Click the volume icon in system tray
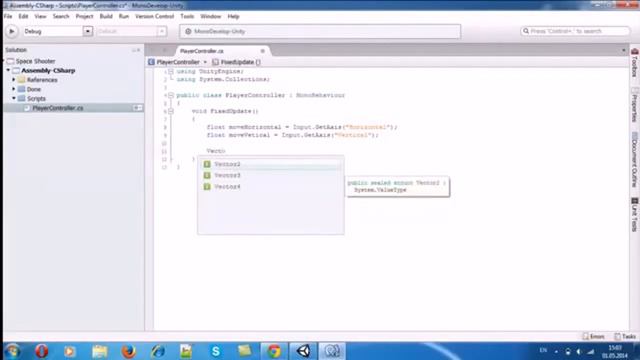Image resolution: width=640 pixels, height=360 pixels. 579,351
